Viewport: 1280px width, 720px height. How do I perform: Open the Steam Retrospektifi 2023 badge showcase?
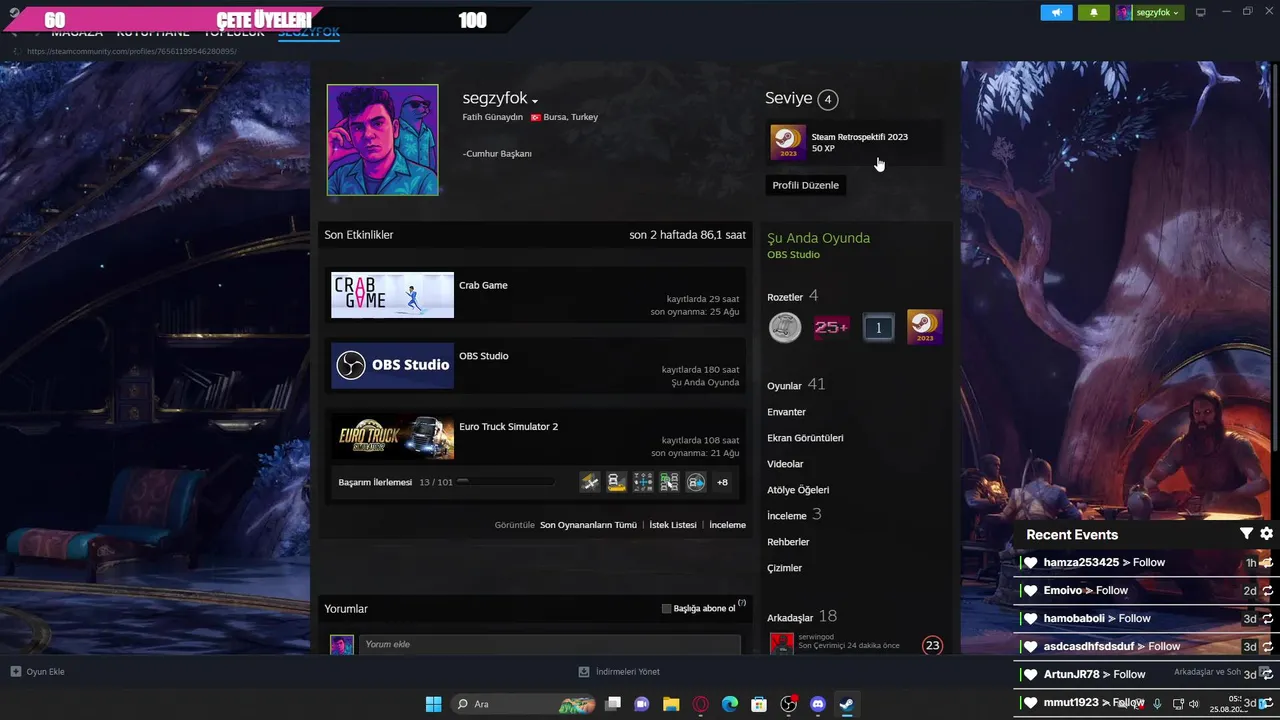tap(855, 143)
